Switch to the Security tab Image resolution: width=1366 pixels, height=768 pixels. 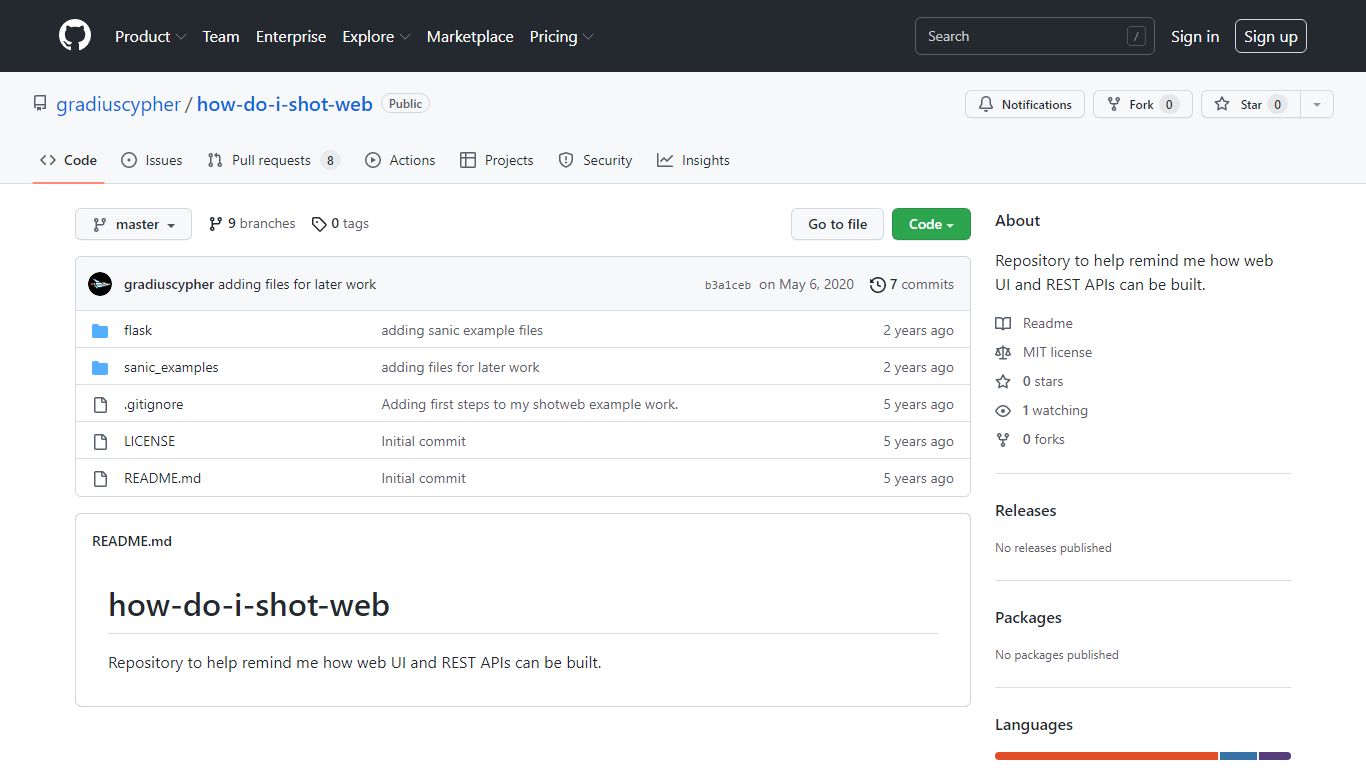point(595,160)
